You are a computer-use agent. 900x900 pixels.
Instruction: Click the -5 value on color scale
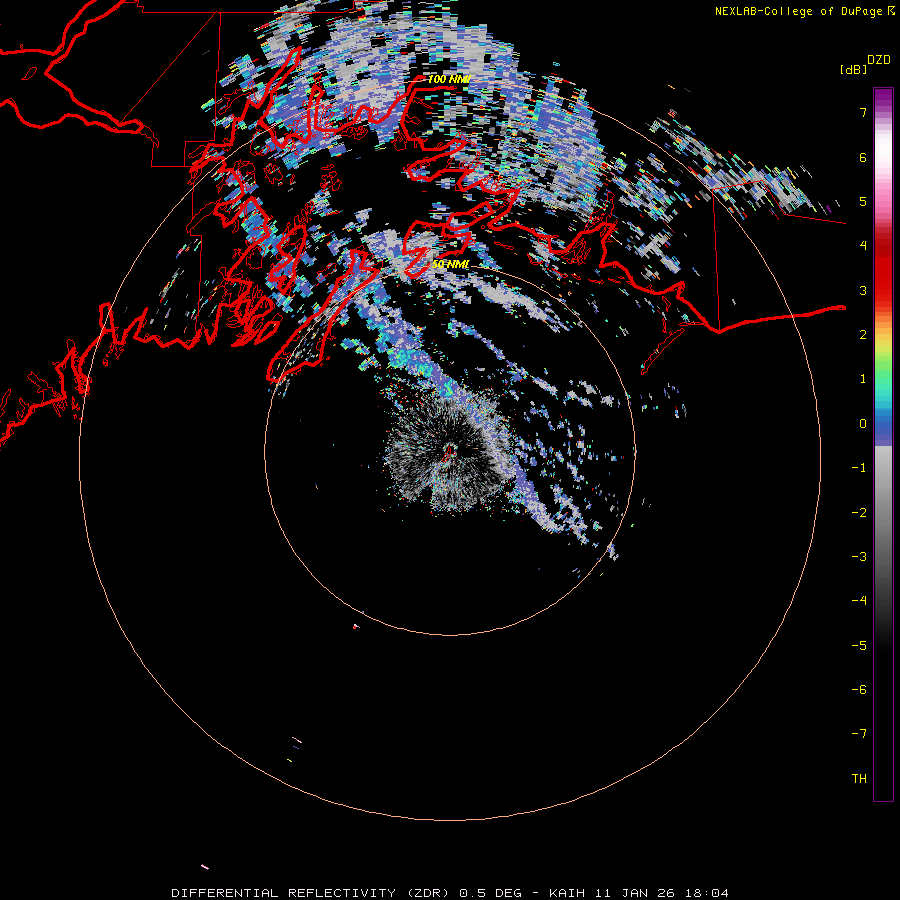point(859,646)
